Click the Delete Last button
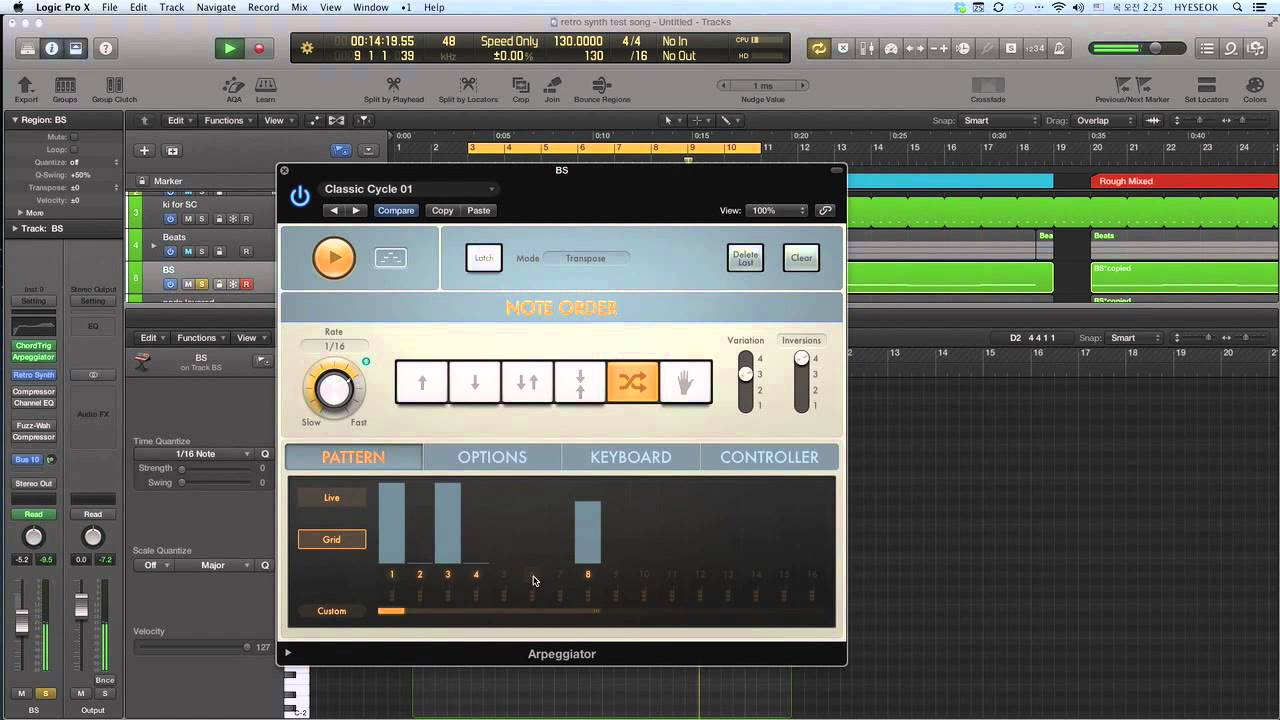 pos(745,258)
